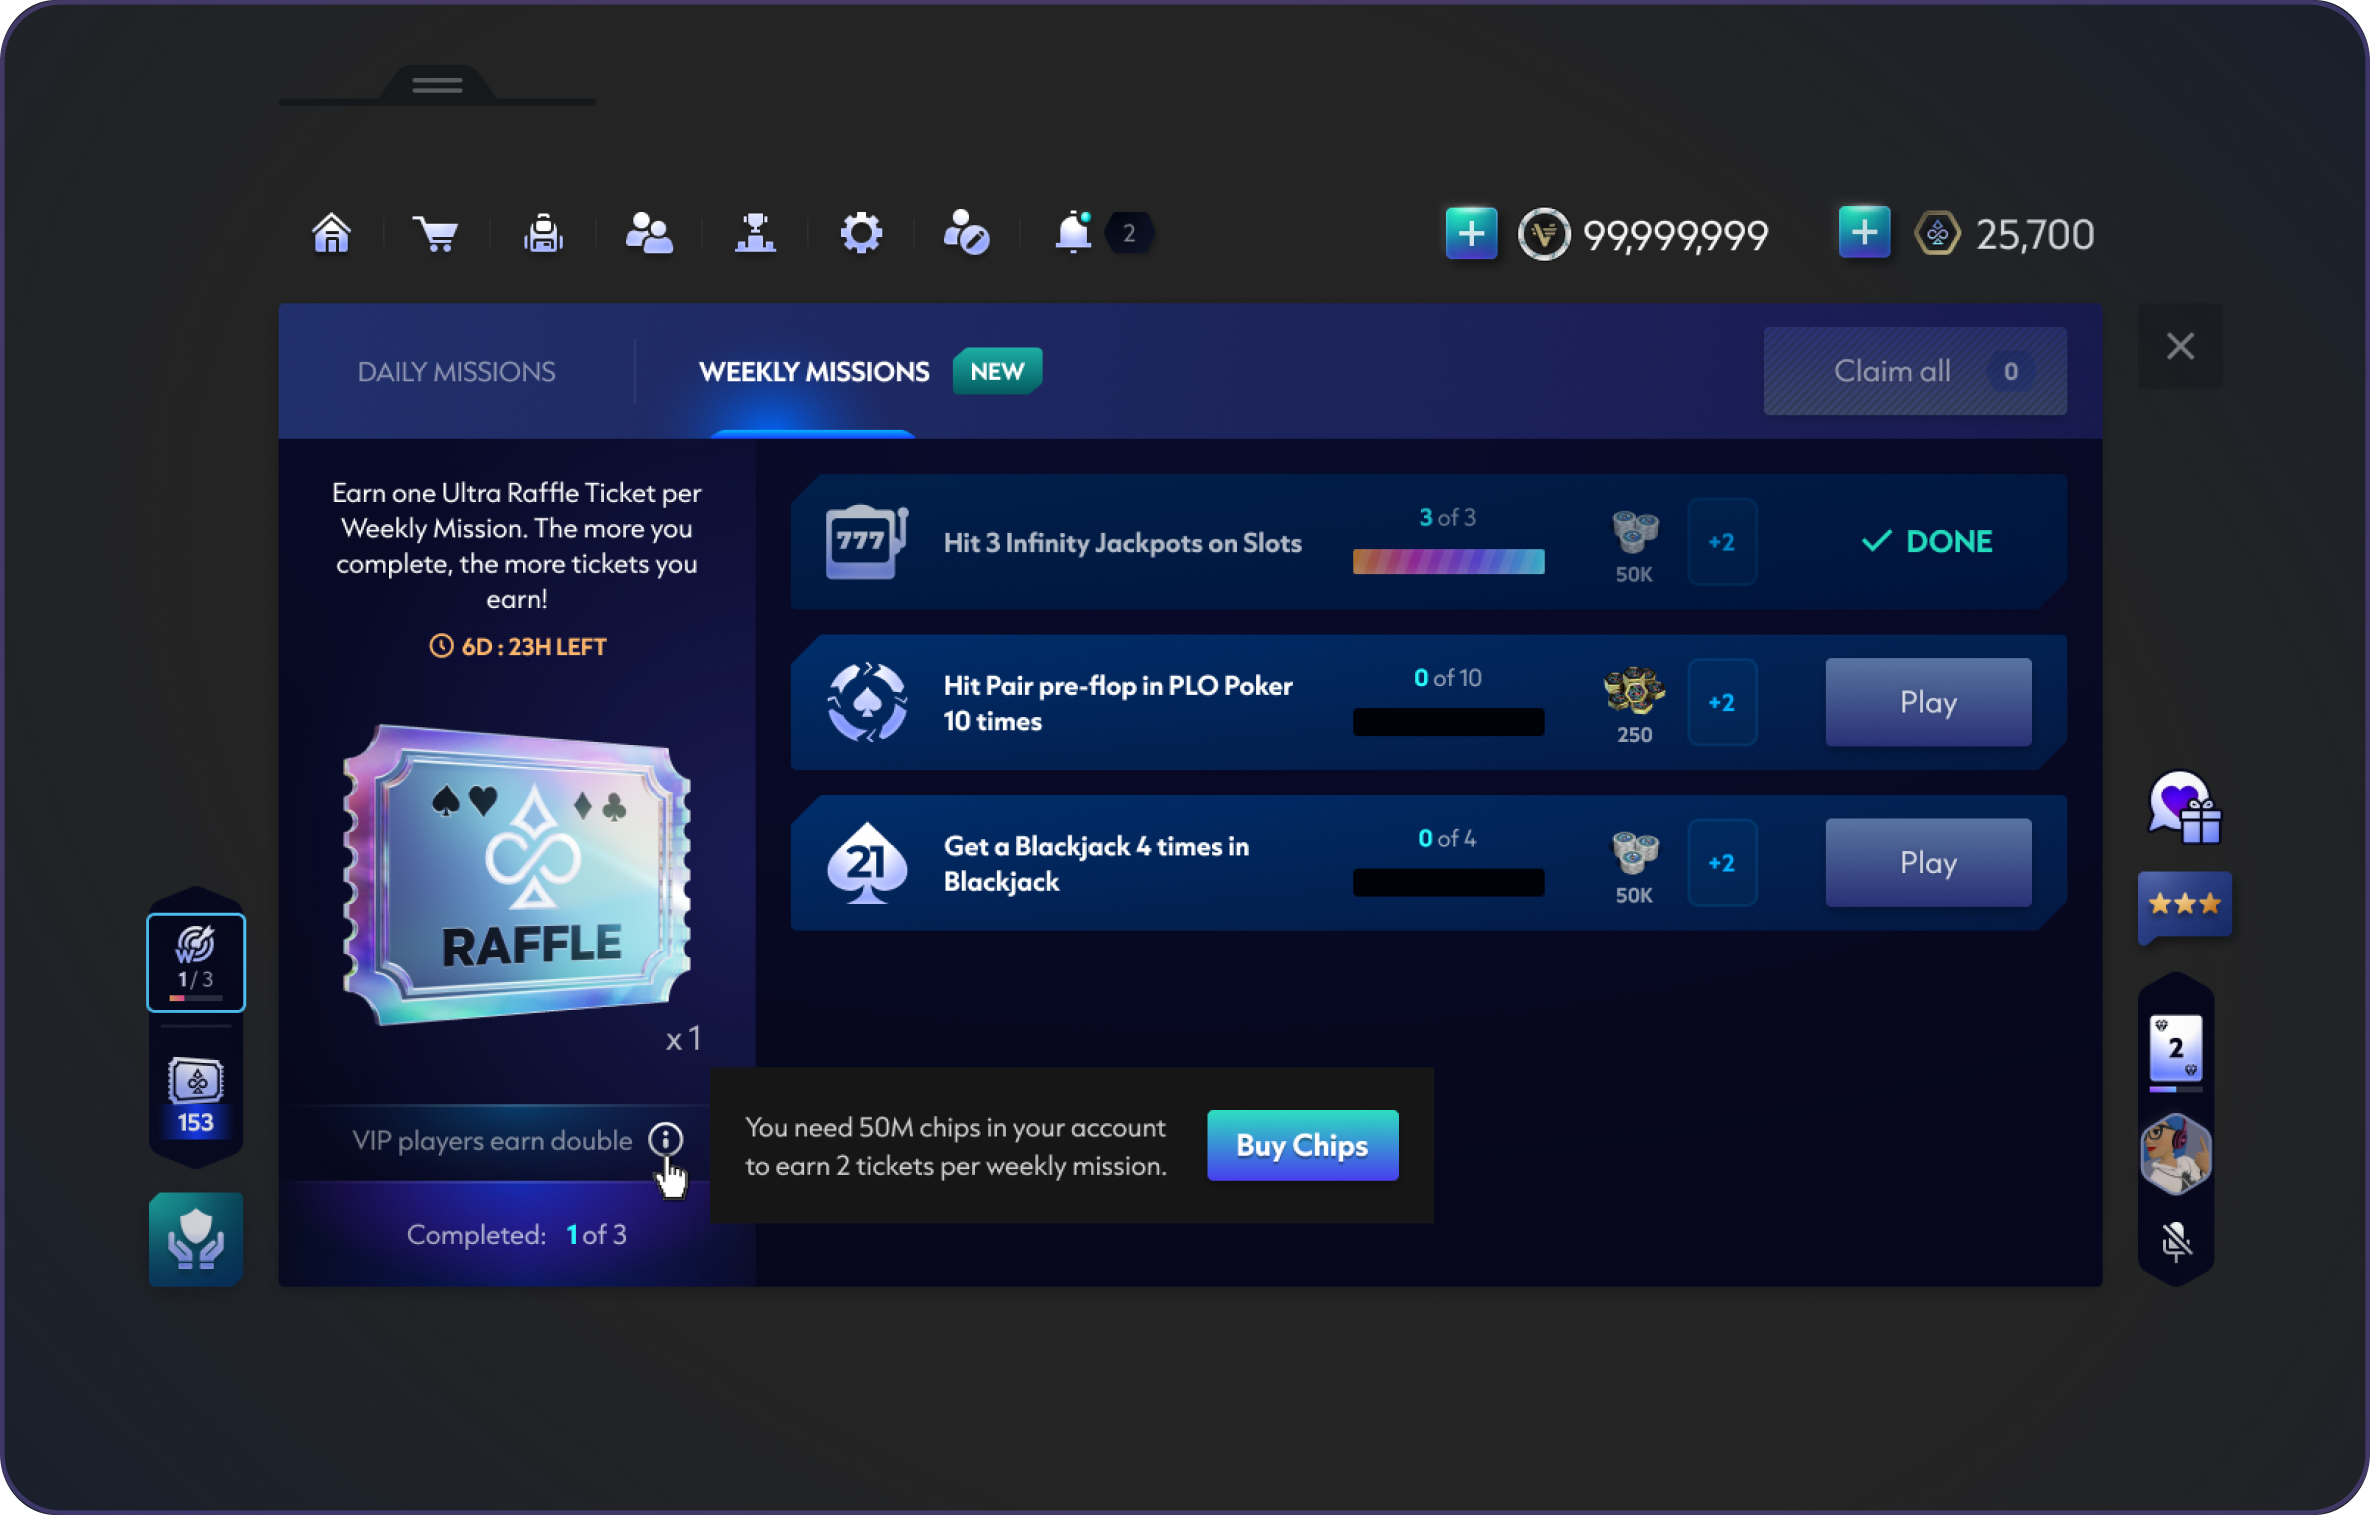2370x1515 pixels.
Task: Open the Home icon in the top nav
Action: click(x=331, y=234)
